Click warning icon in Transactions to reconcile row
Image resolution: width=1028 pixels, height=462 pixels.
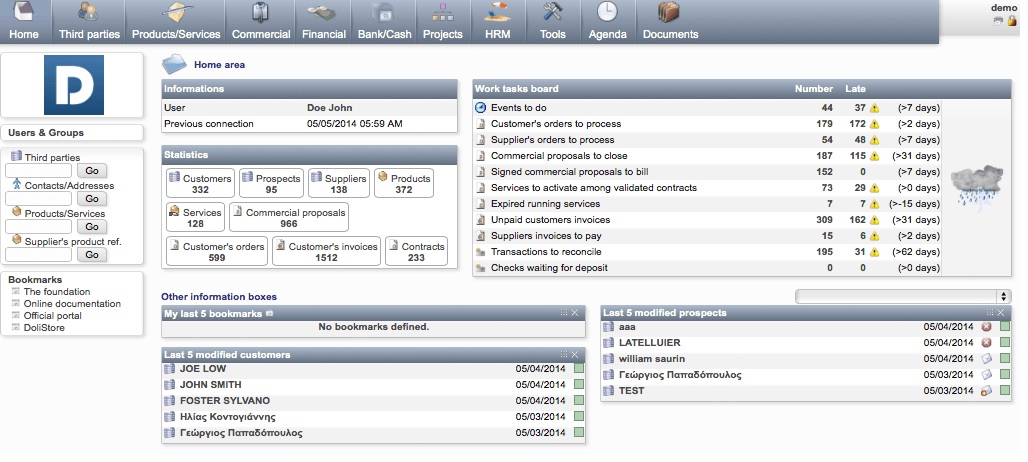pos(875,252)
